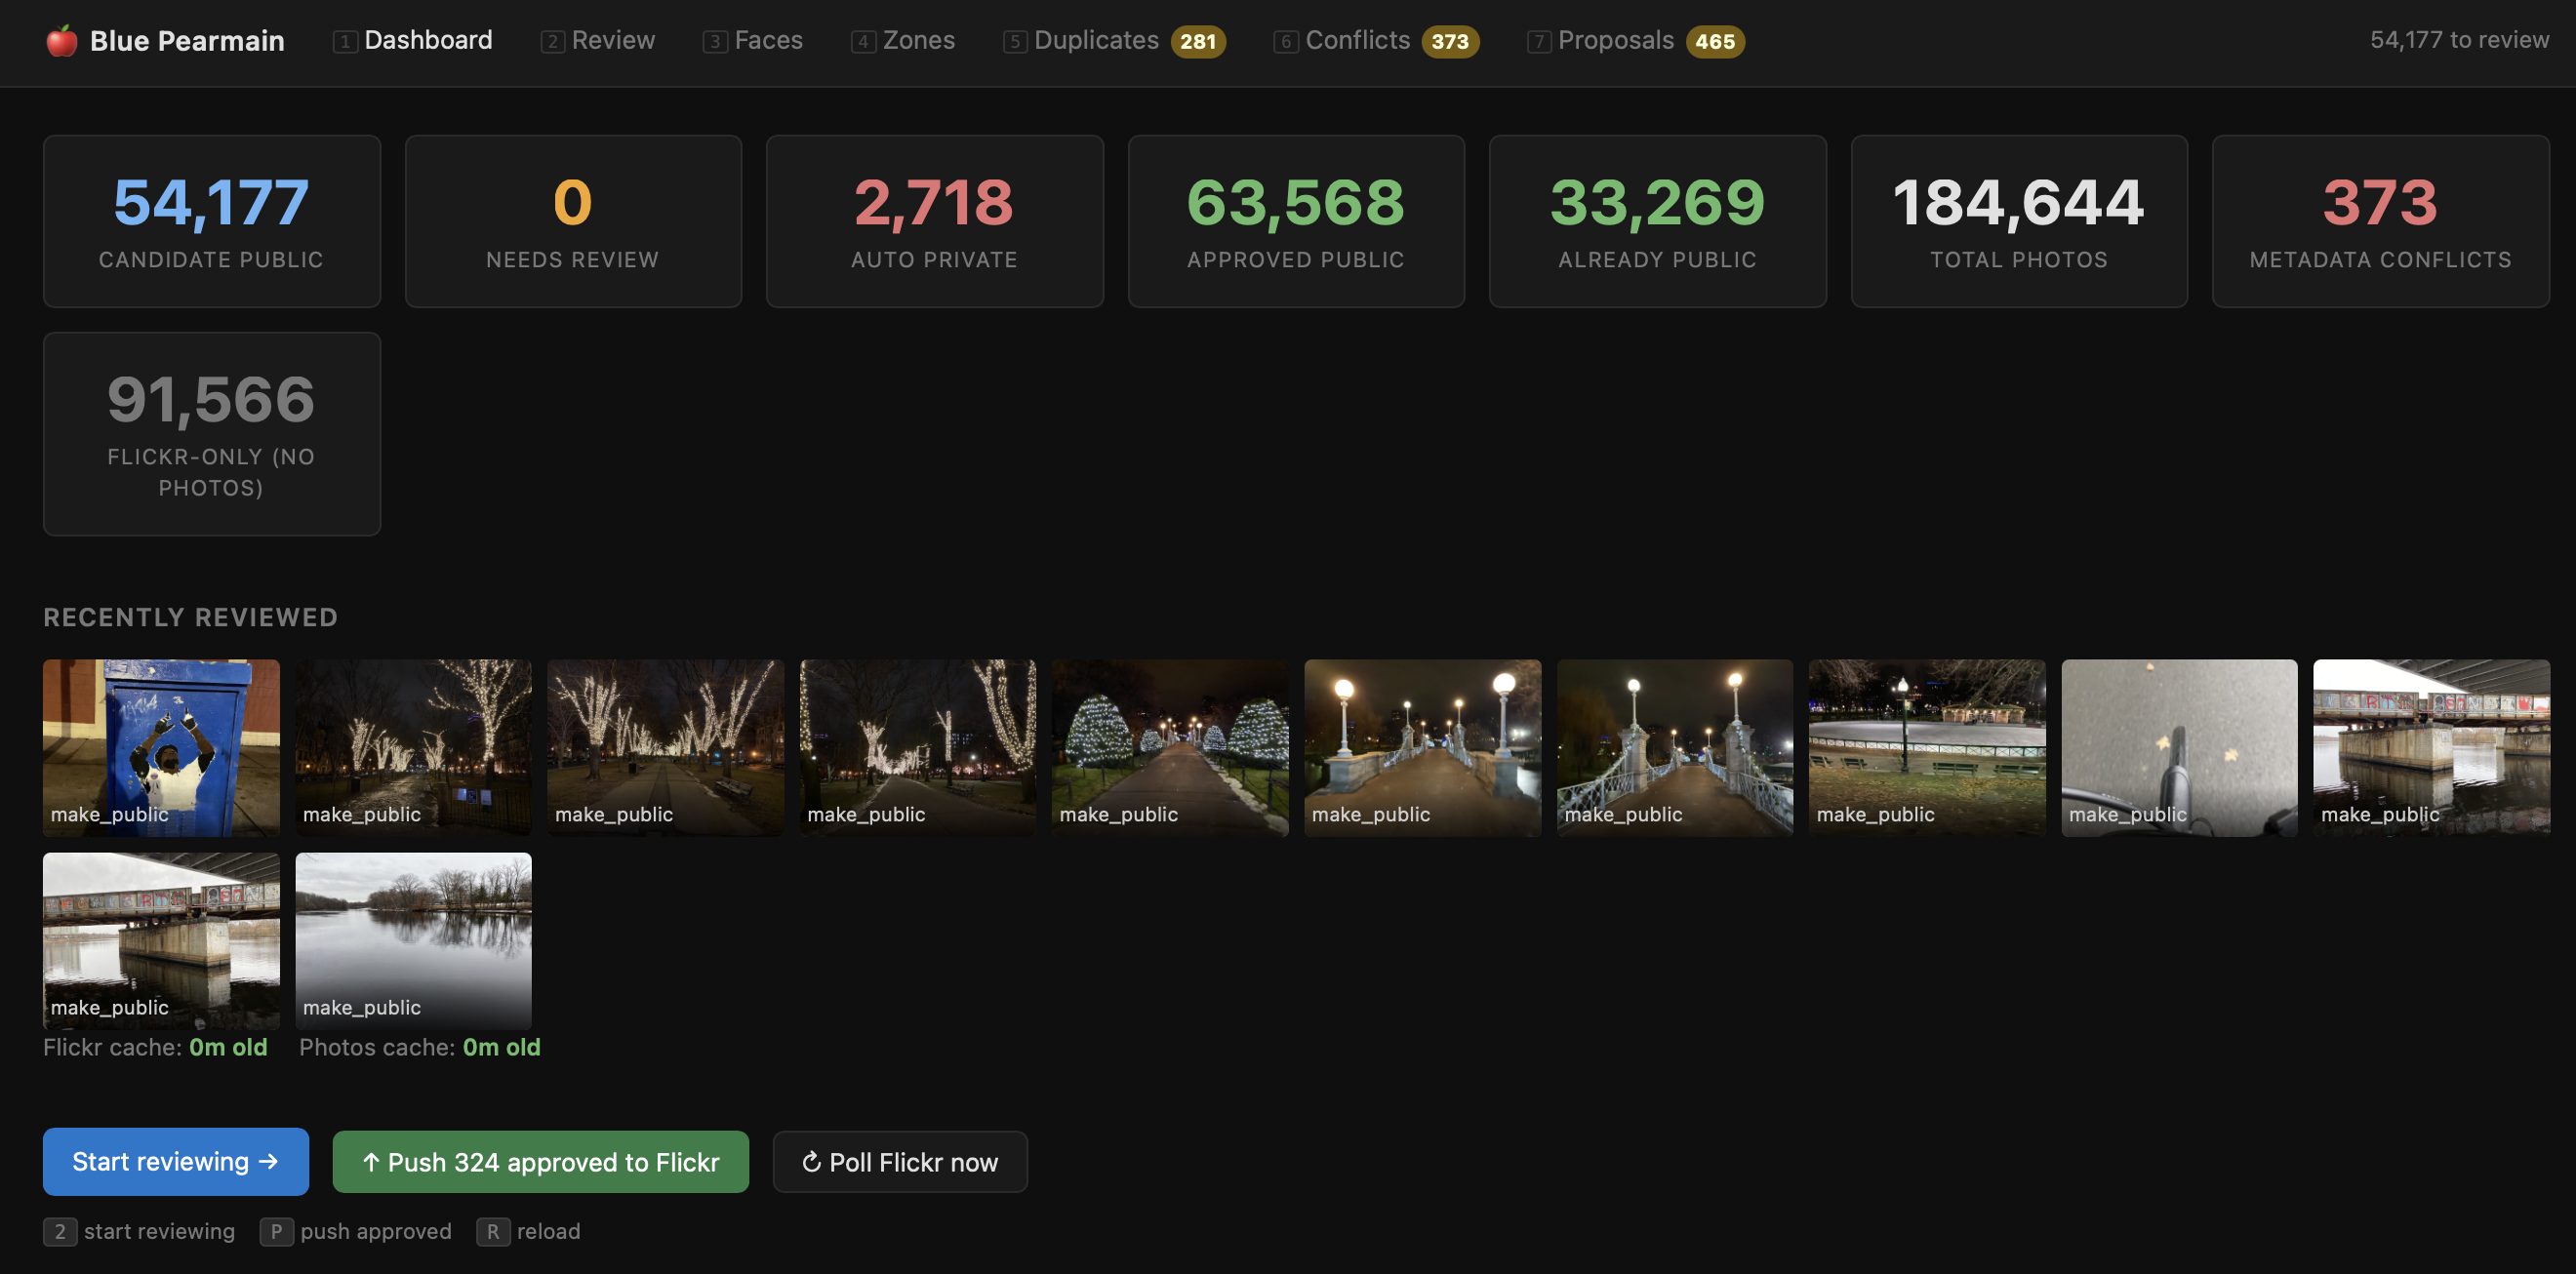Select the Flickr-only (no photos) stat card
The height and width of the screenshot is (1274, 2576).
click(x=212, y=434)
